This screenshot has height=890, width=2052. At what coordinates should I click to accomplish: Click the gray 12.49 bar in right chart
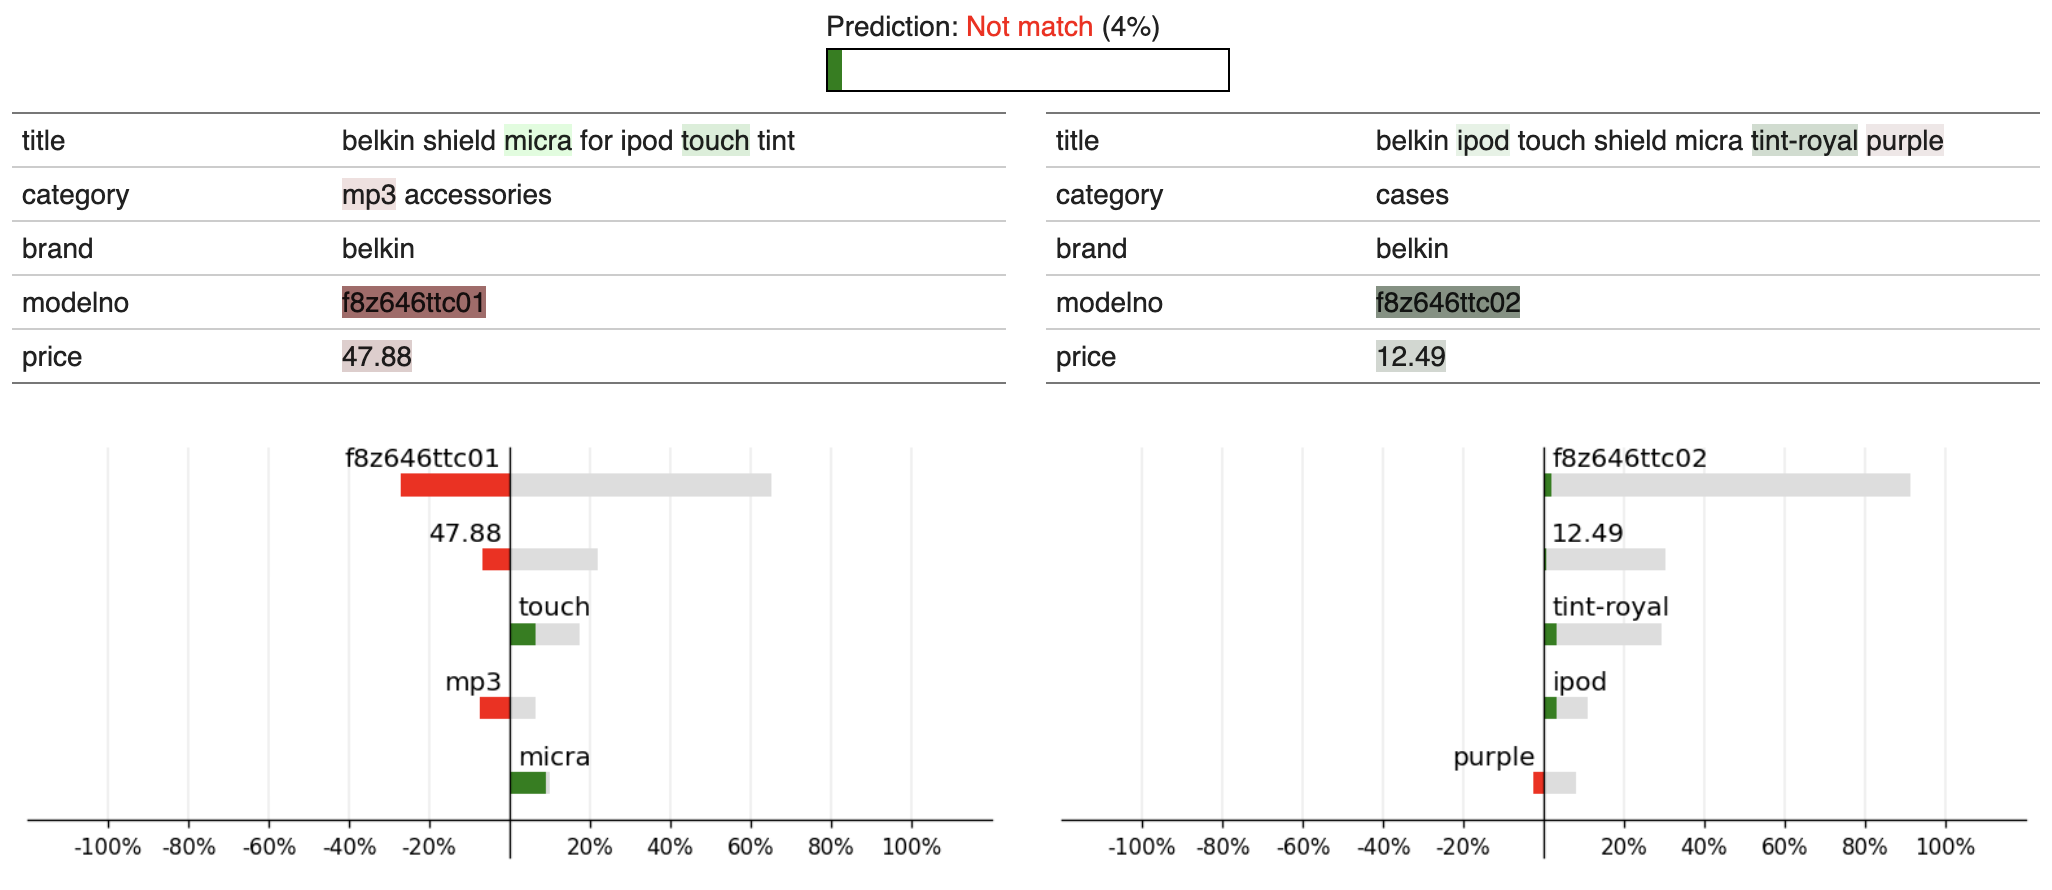pyautogui.click(x=1605, y=559)
